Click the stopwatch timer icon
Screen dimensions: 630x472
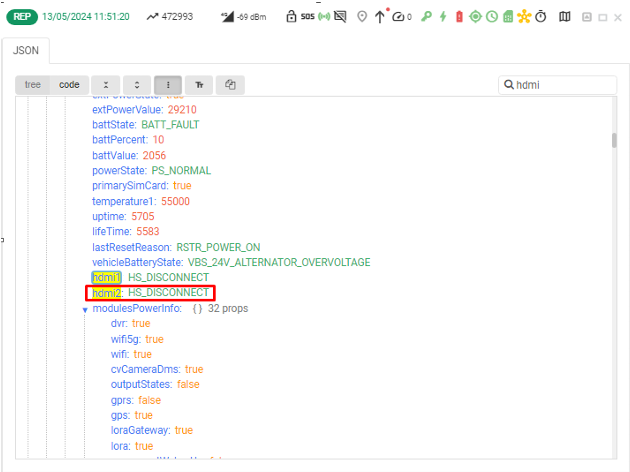[x=541, y=17]
